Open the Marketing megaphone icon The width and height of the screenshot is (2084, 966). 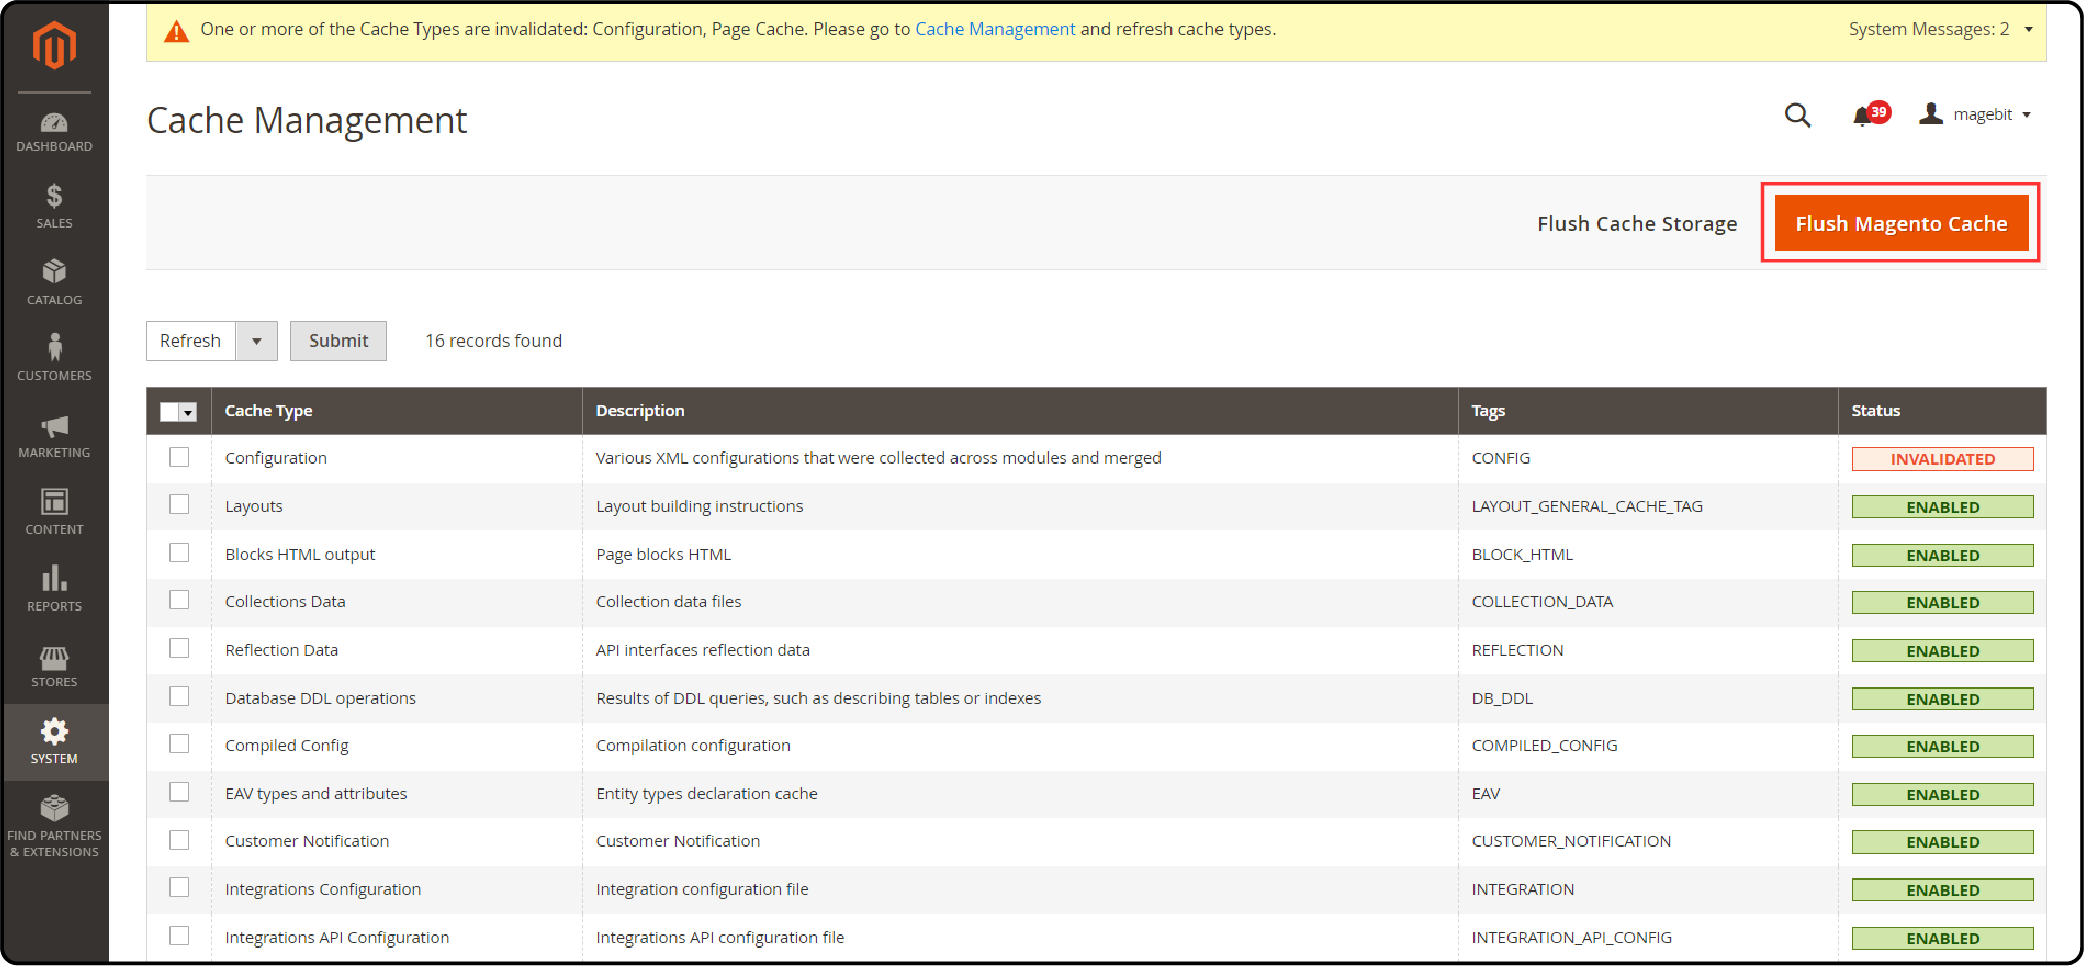click(54, 425)
